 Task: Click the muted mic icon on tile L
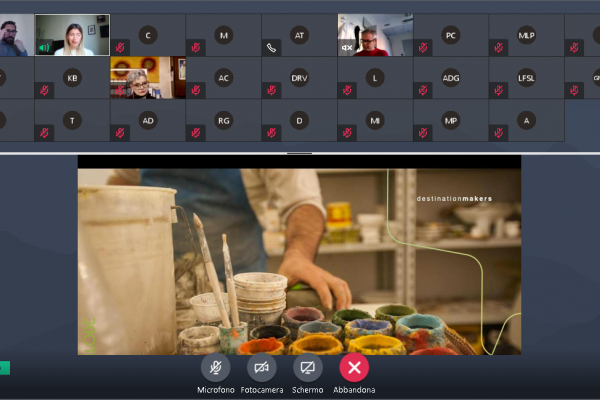pyautogui.click(x=347, y=90)
